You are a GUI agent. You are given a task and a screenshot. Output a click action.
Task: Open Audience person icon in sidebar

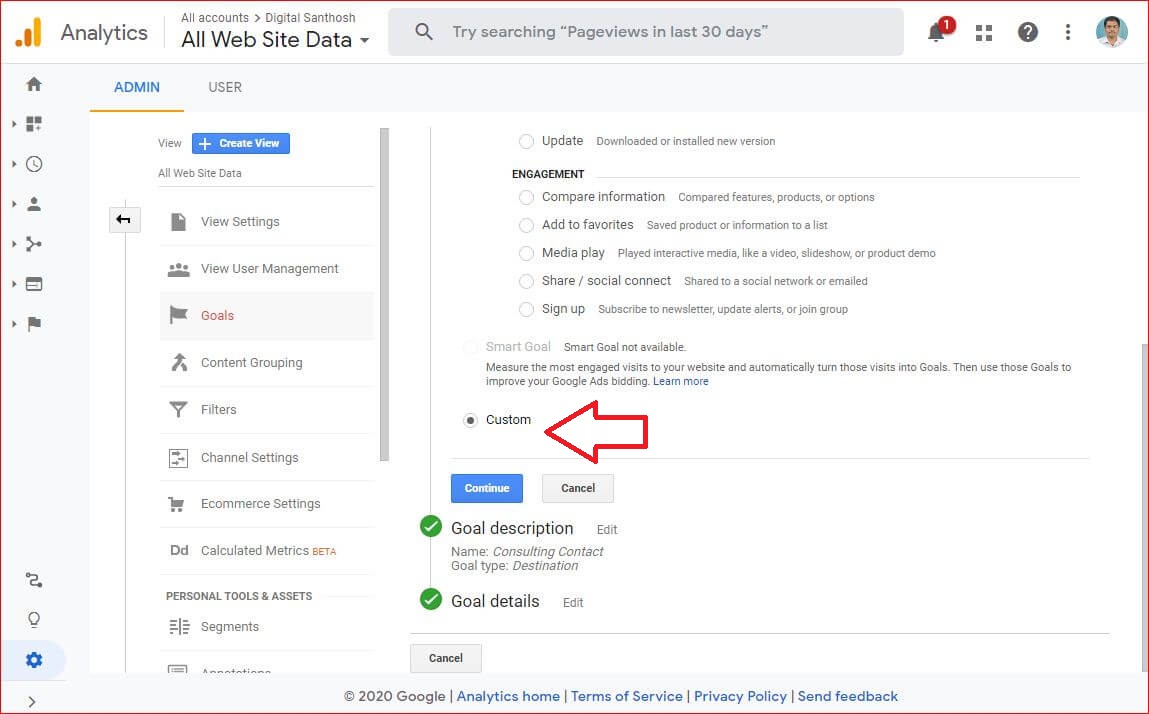tap(34, 204)
